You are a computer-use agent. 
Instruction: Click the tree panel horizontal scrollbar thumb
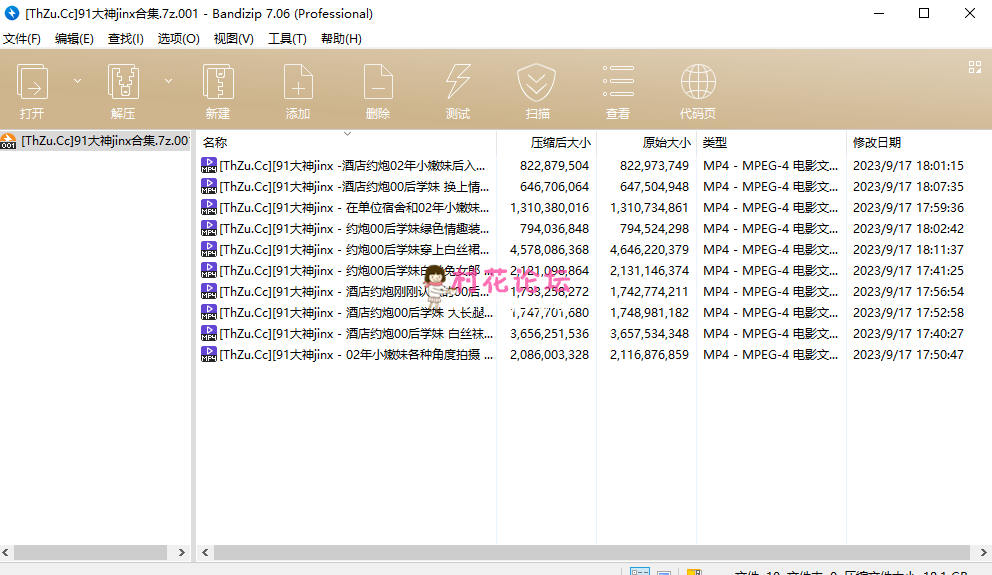pyautogui.click(x=90, y=552)
